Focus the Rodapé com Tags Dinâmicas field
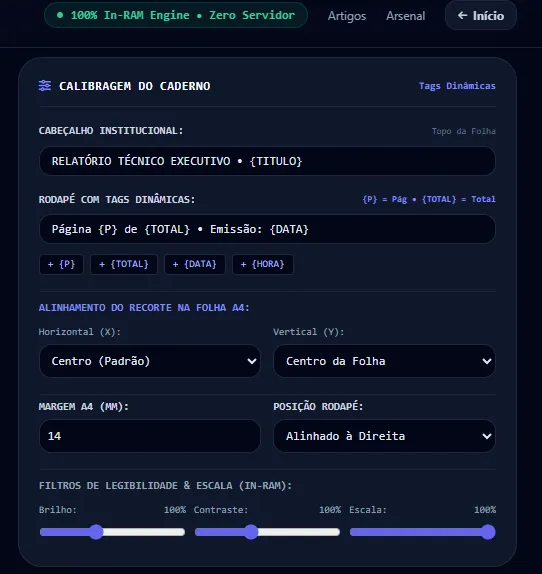 267,229
